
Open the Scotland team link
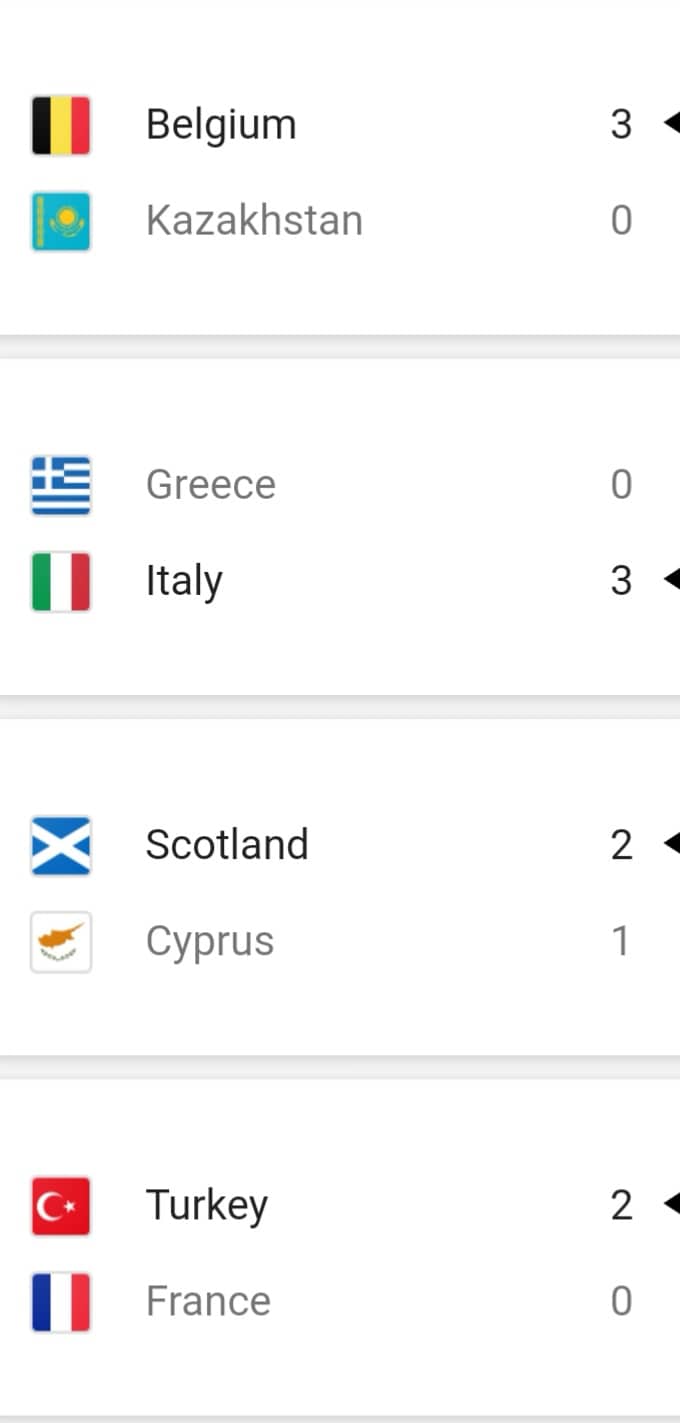pos(227,845)
